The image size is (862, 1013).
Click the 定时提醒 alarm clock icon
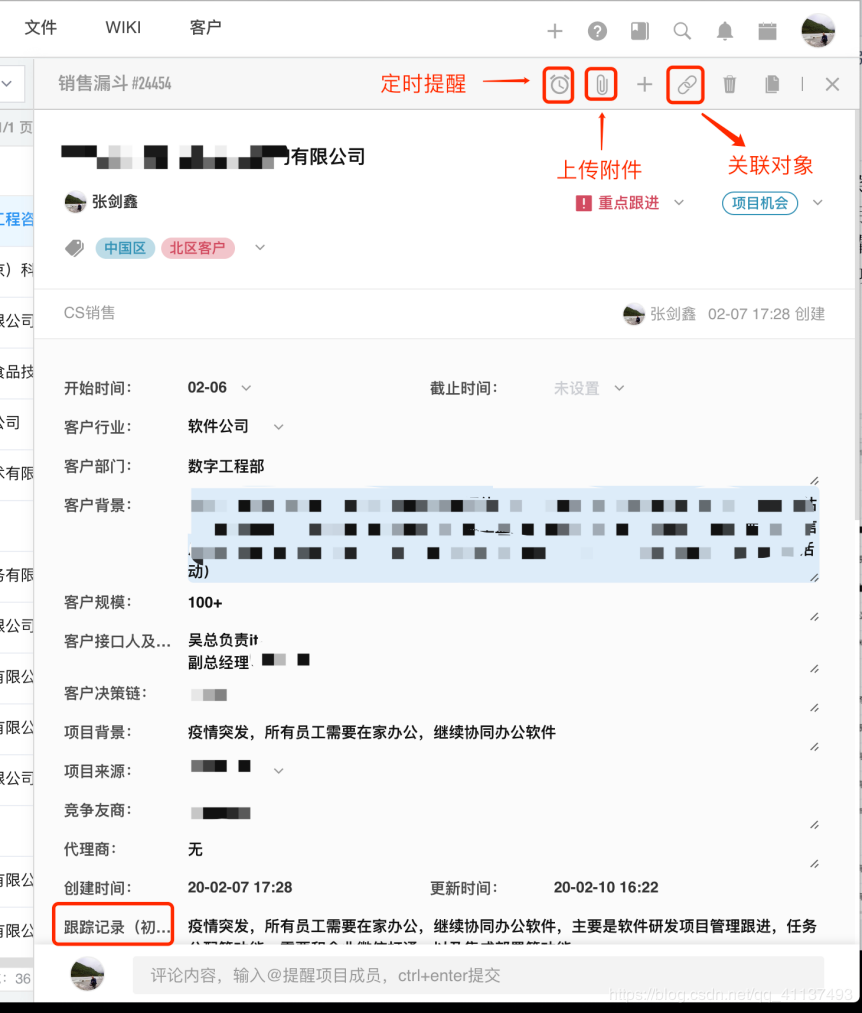point(558,85)
